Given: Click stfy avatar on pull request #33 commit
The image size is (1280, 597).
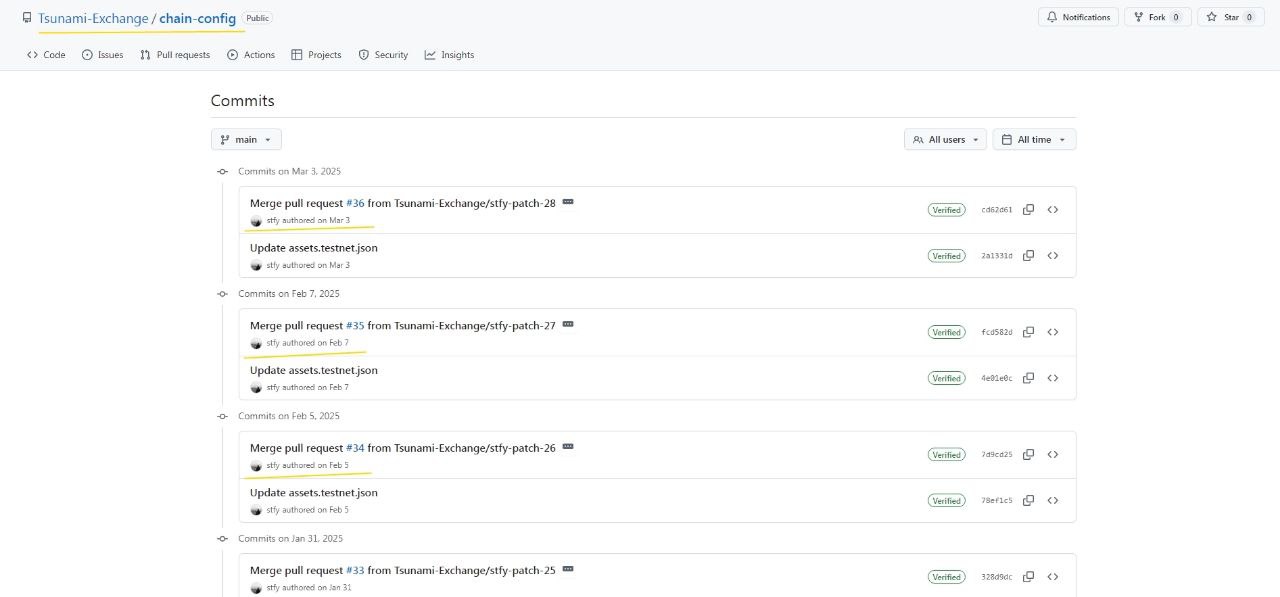Looking at the screenshot, I should coord(256,588).
